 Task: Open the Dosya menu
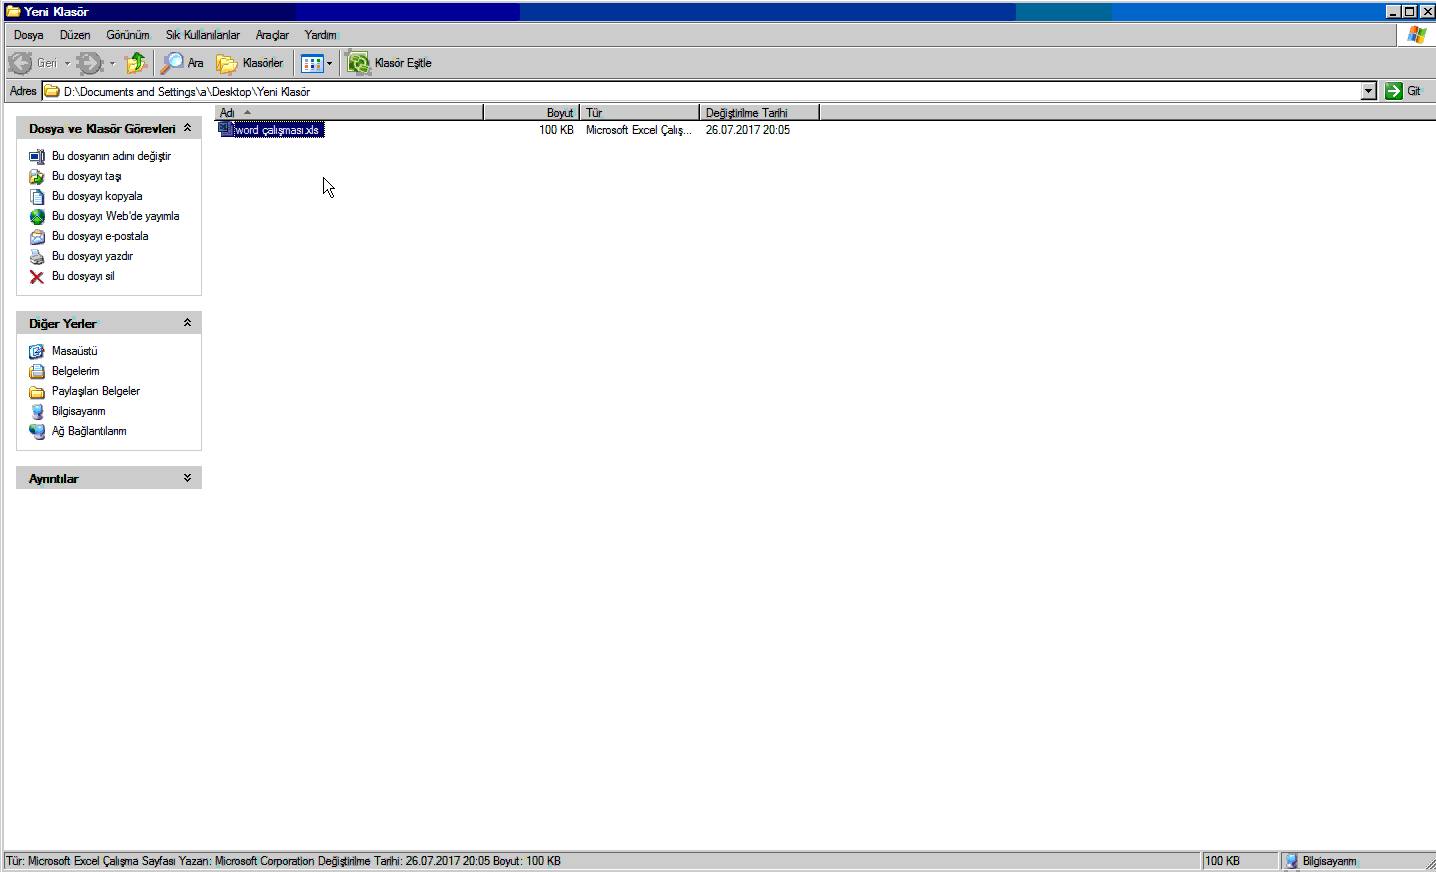coord(28,35)
